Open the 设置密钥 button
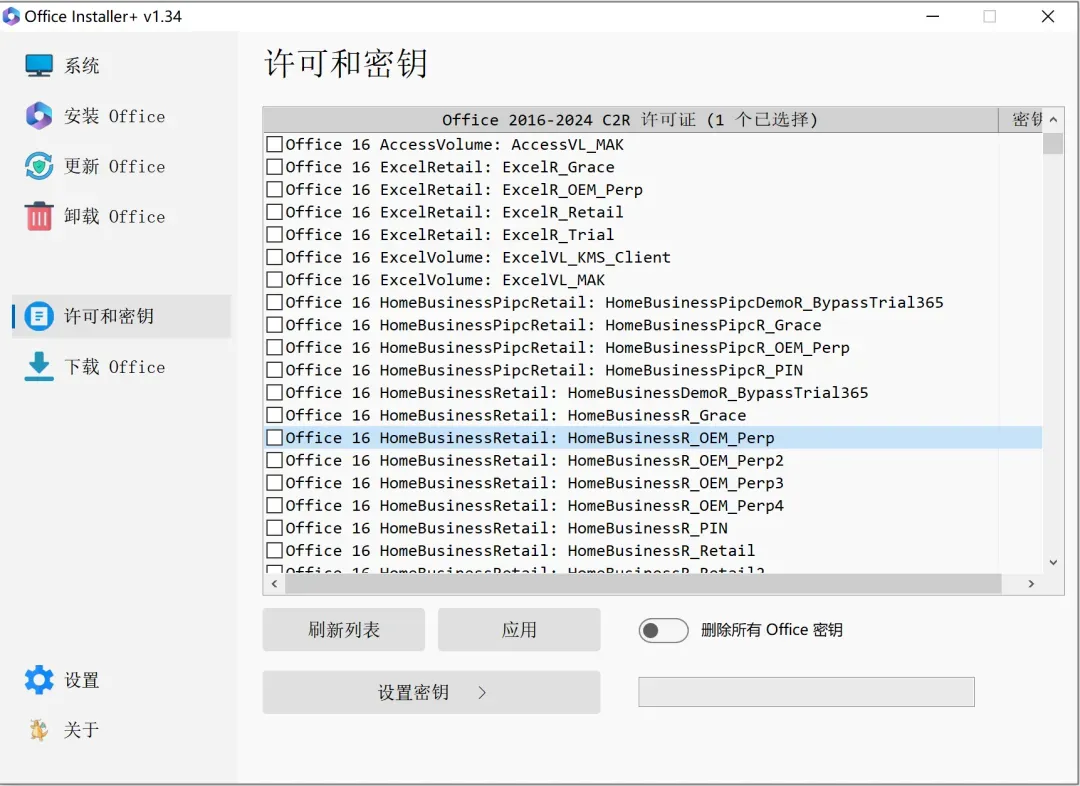Viewport: 1080px width, 786px height. pyautogui.click(x=431, y=692)
